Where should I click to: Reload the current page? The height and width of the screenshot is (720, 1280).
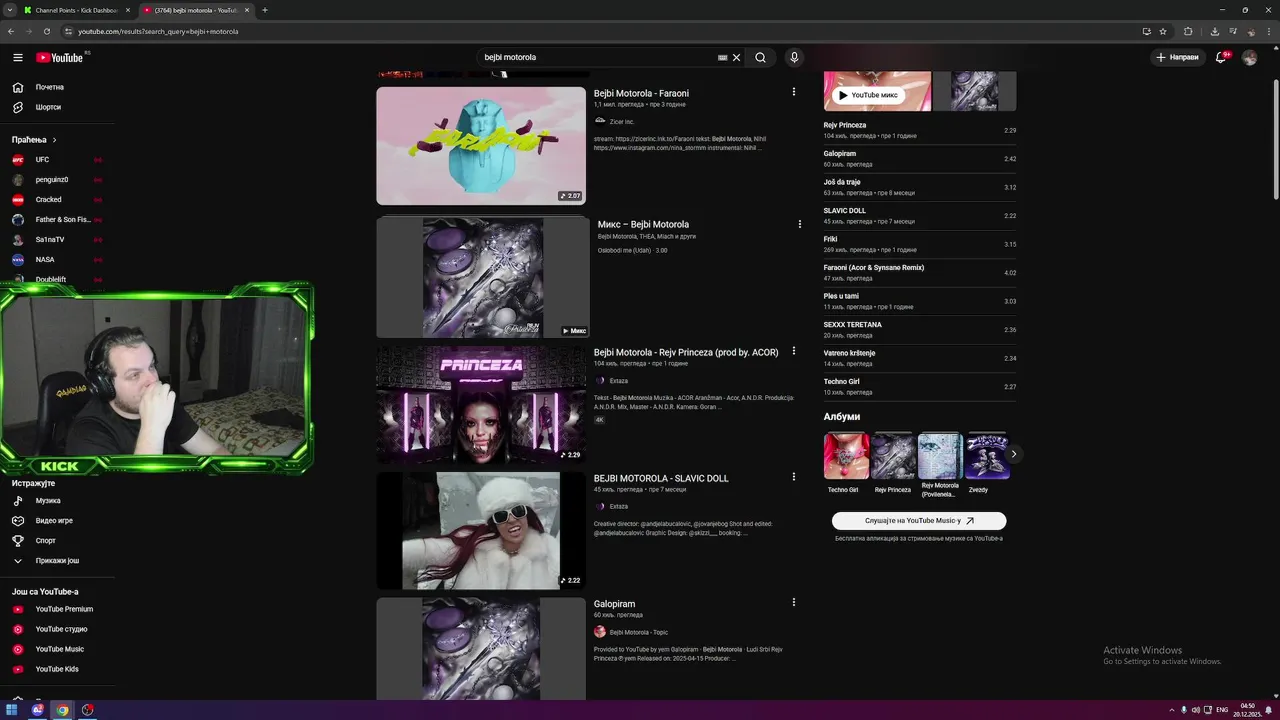[46, 31]
